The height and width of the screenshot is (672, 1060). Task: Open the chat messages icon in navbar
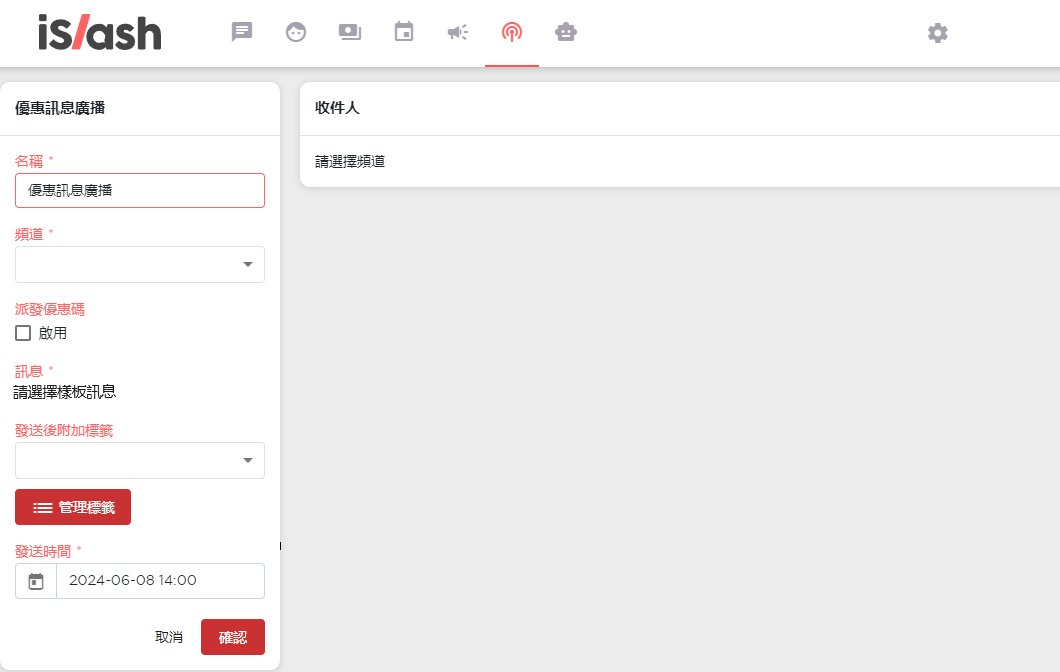(242, 32)
